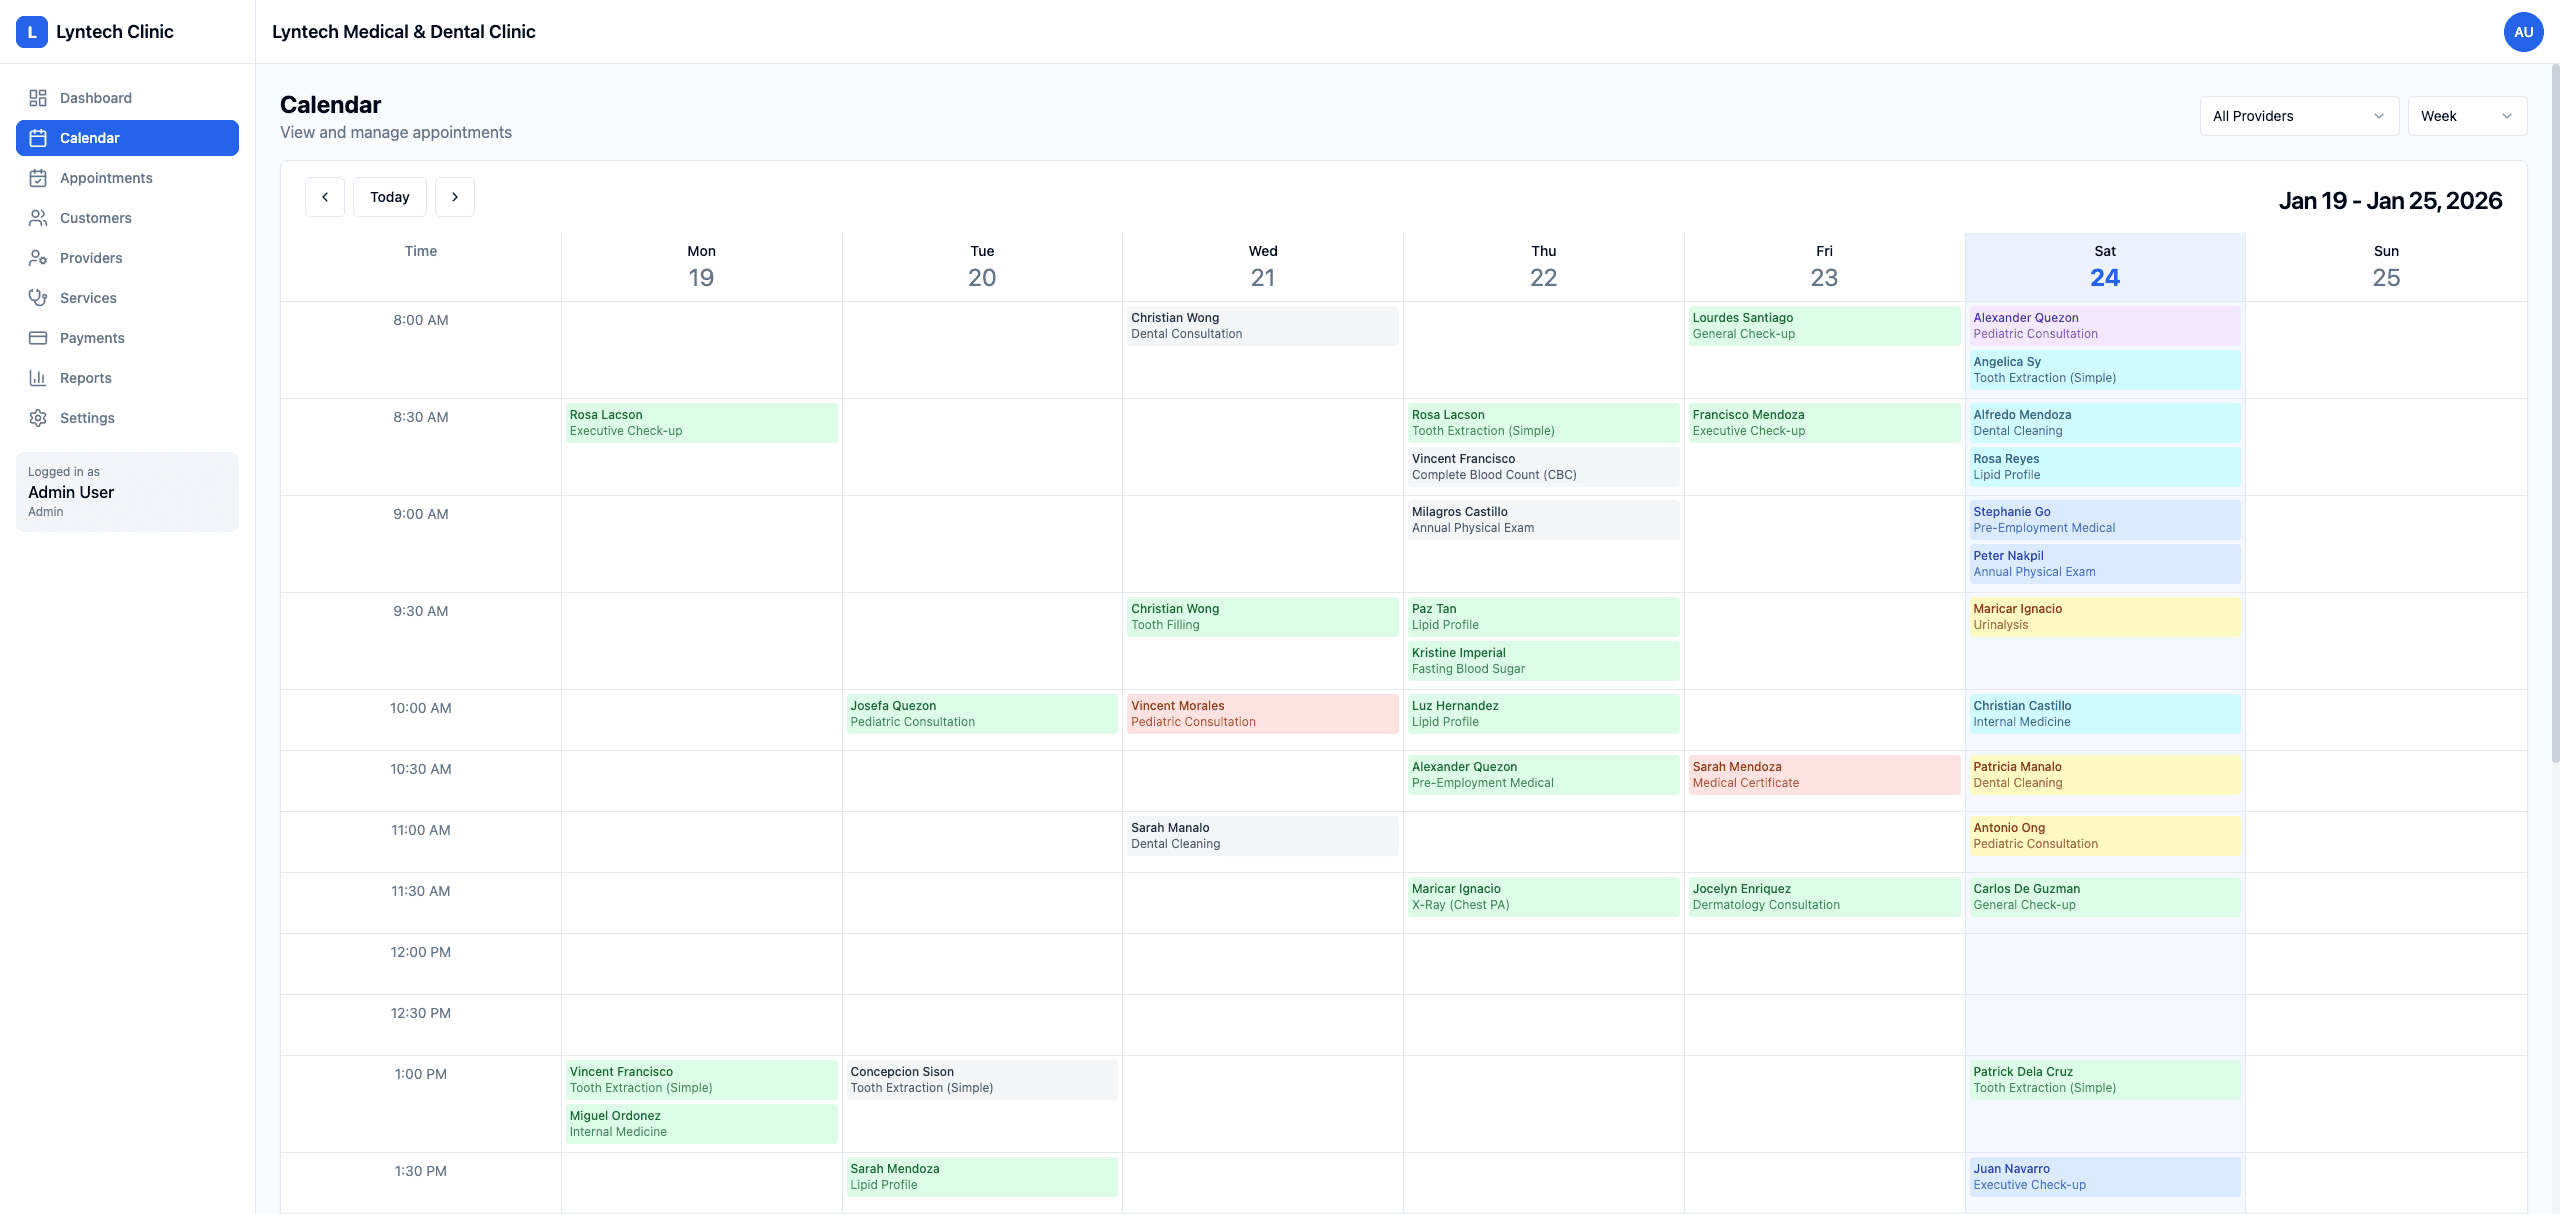This screenshot has height=1214, width=2560.
Task: Open Payments menu item
Action: tap(127, 338)
